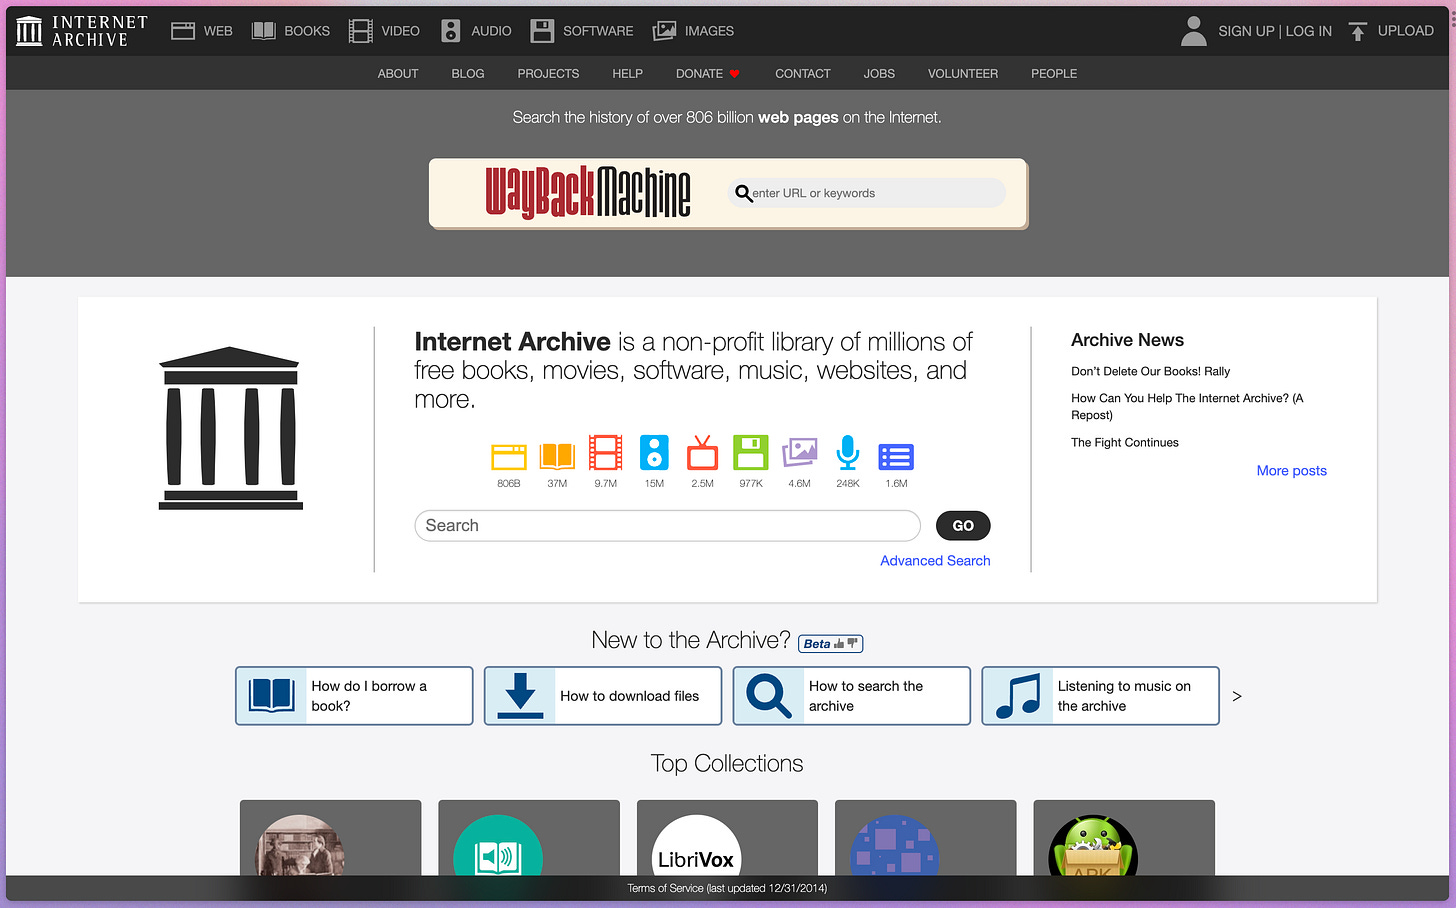
Task: Show next help cards with right arrow
Action: point(1237,696)
